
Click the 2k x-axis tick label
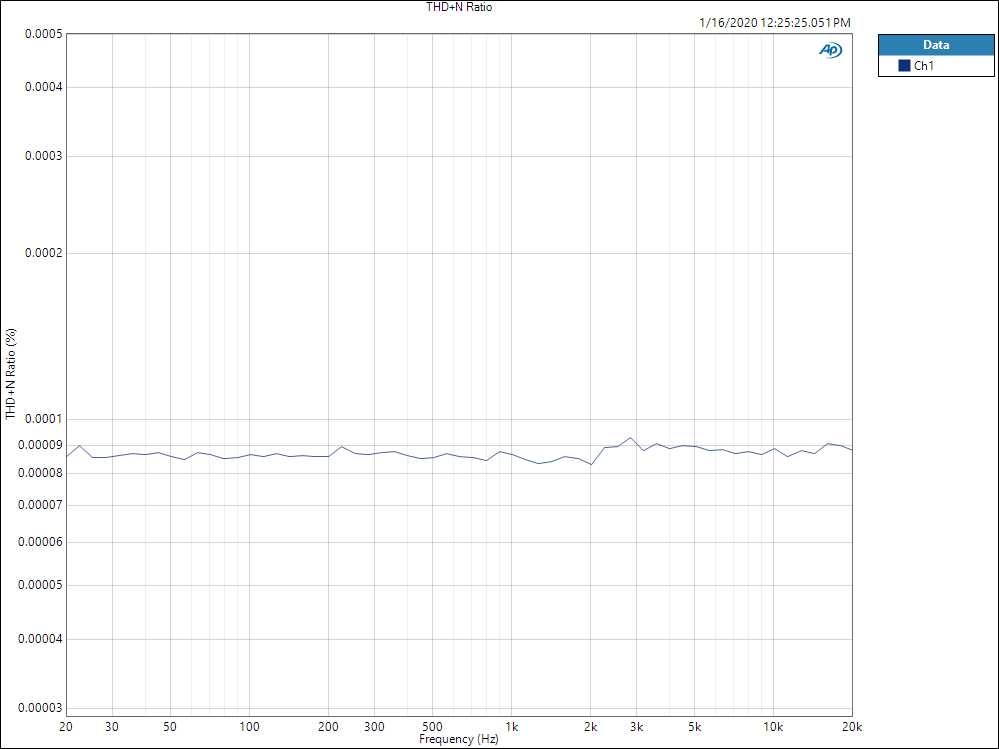click(x=591, y=727)
